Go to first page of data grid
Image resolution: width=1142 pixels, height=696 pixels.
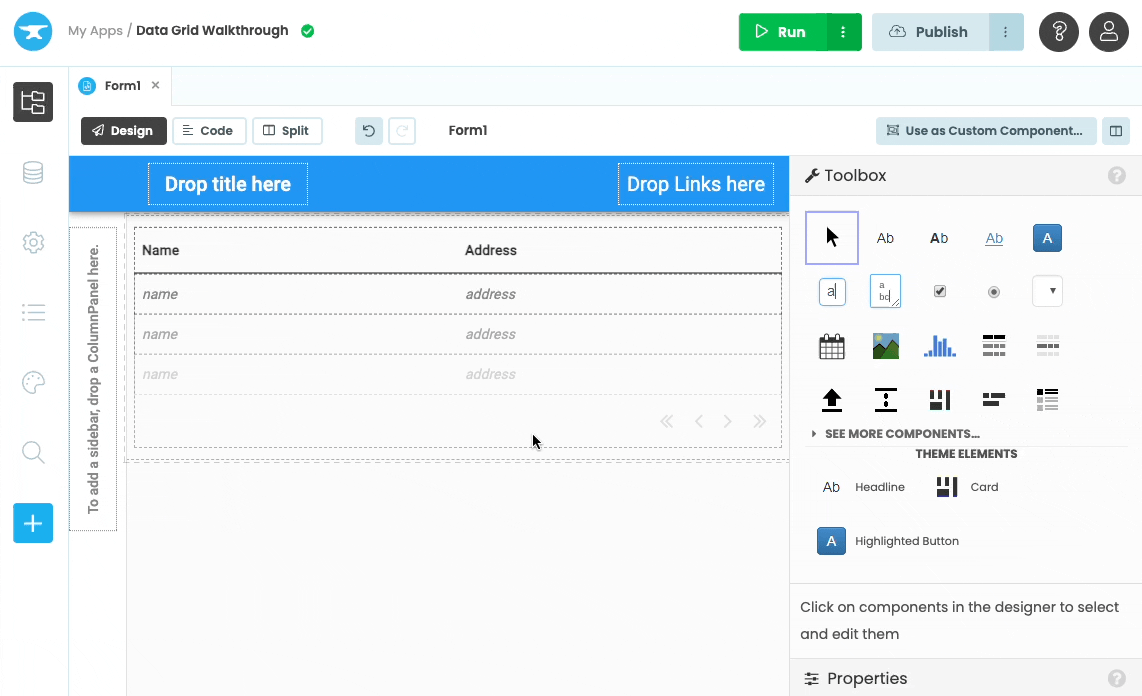[666, 422]
